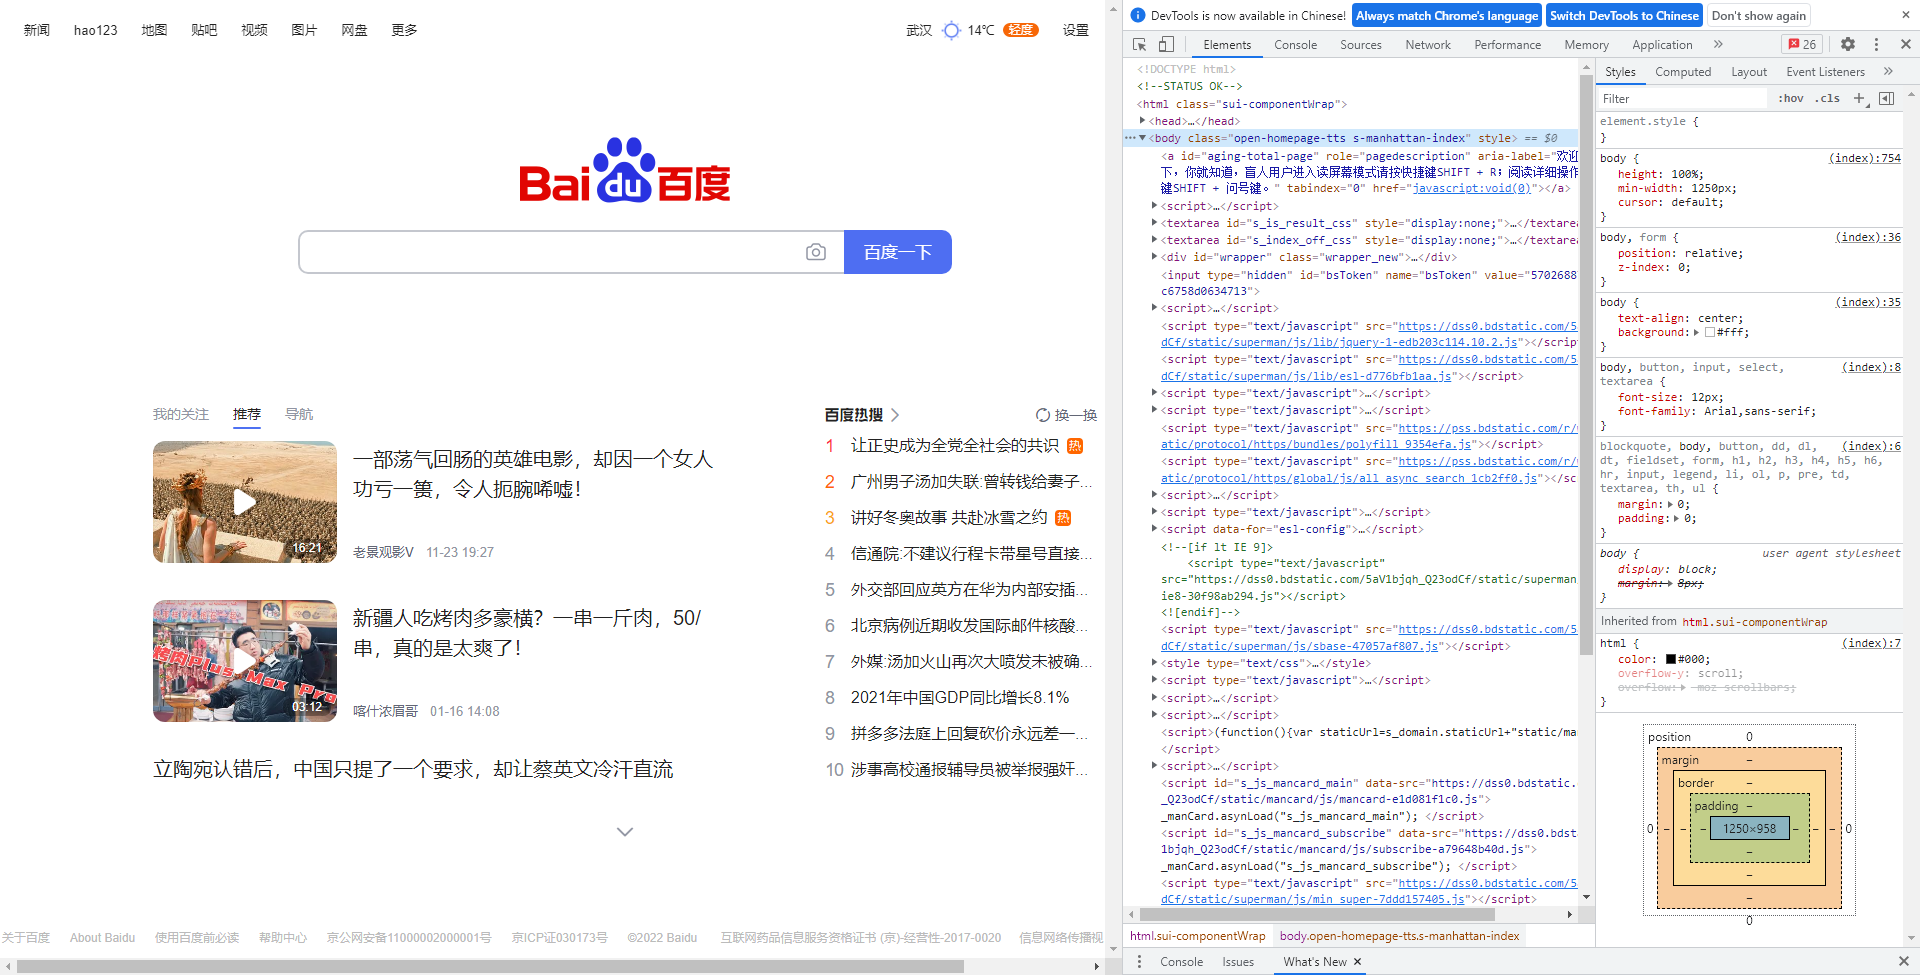Open the Performance tab
The image size is (1920, 975).
(x=1508, y=45)
